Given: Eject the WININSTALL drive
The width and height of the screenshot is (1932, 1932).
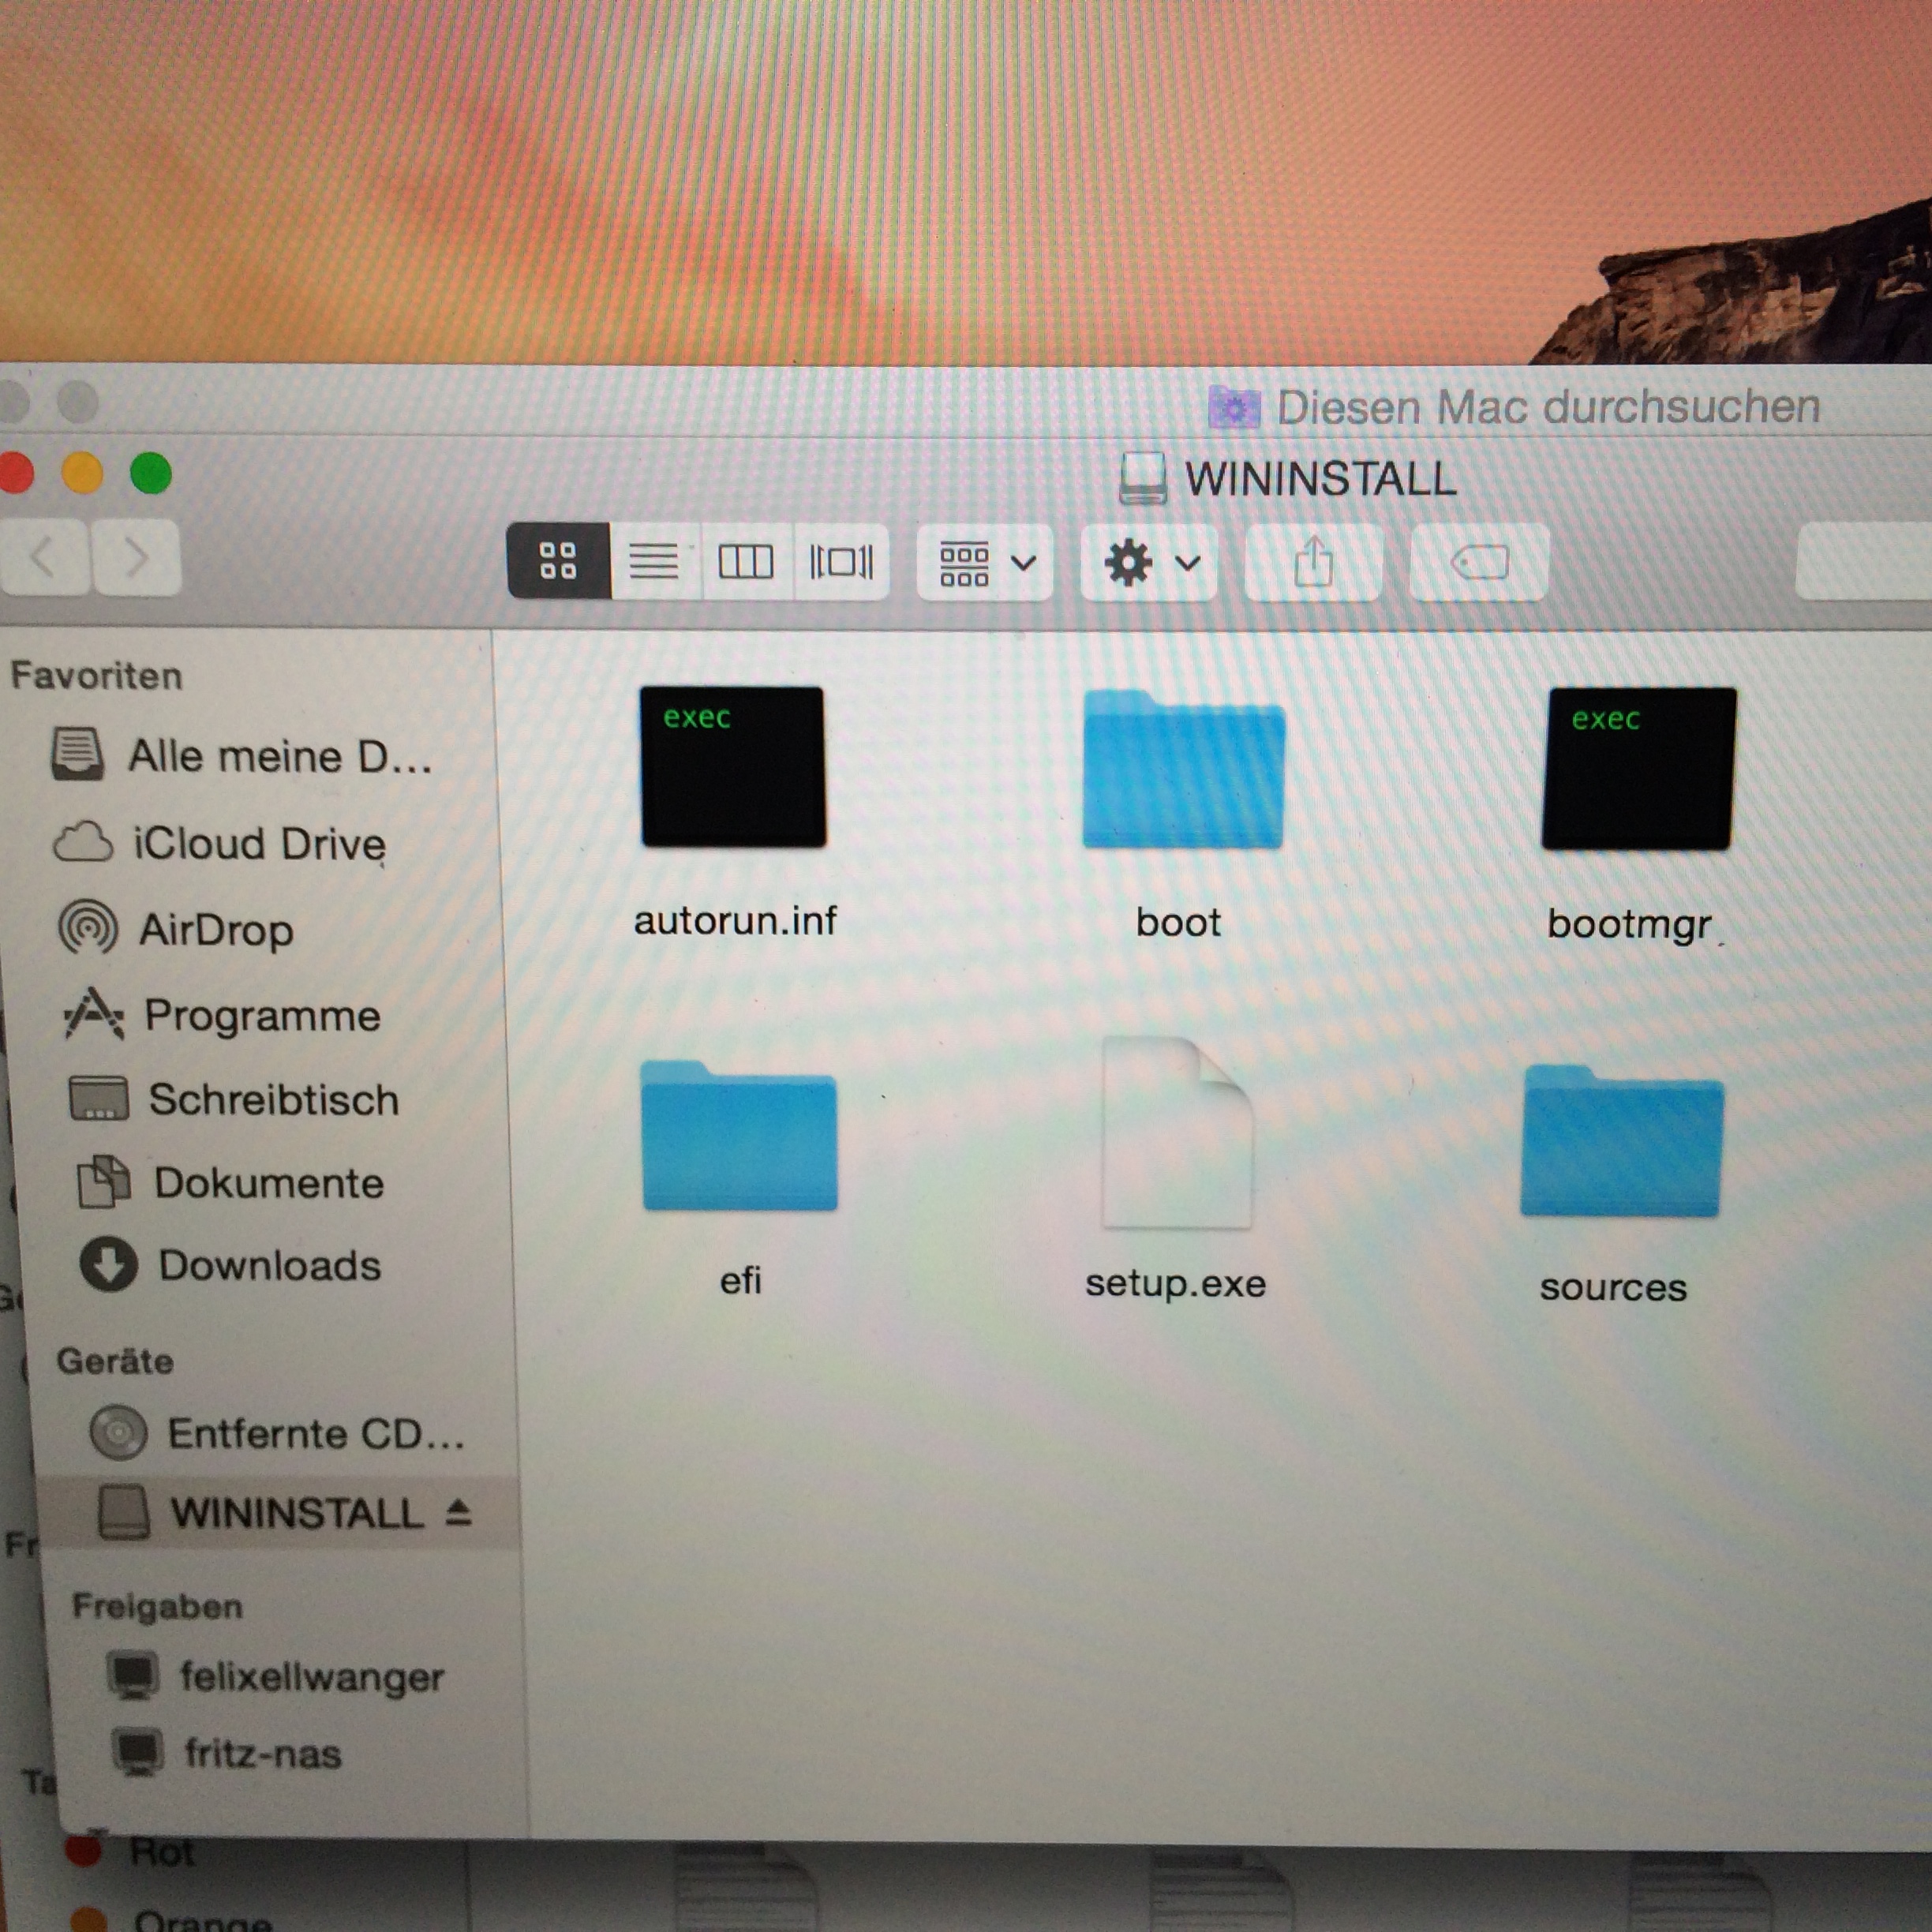Looking at the screenshot, I should coord(458,1512).
